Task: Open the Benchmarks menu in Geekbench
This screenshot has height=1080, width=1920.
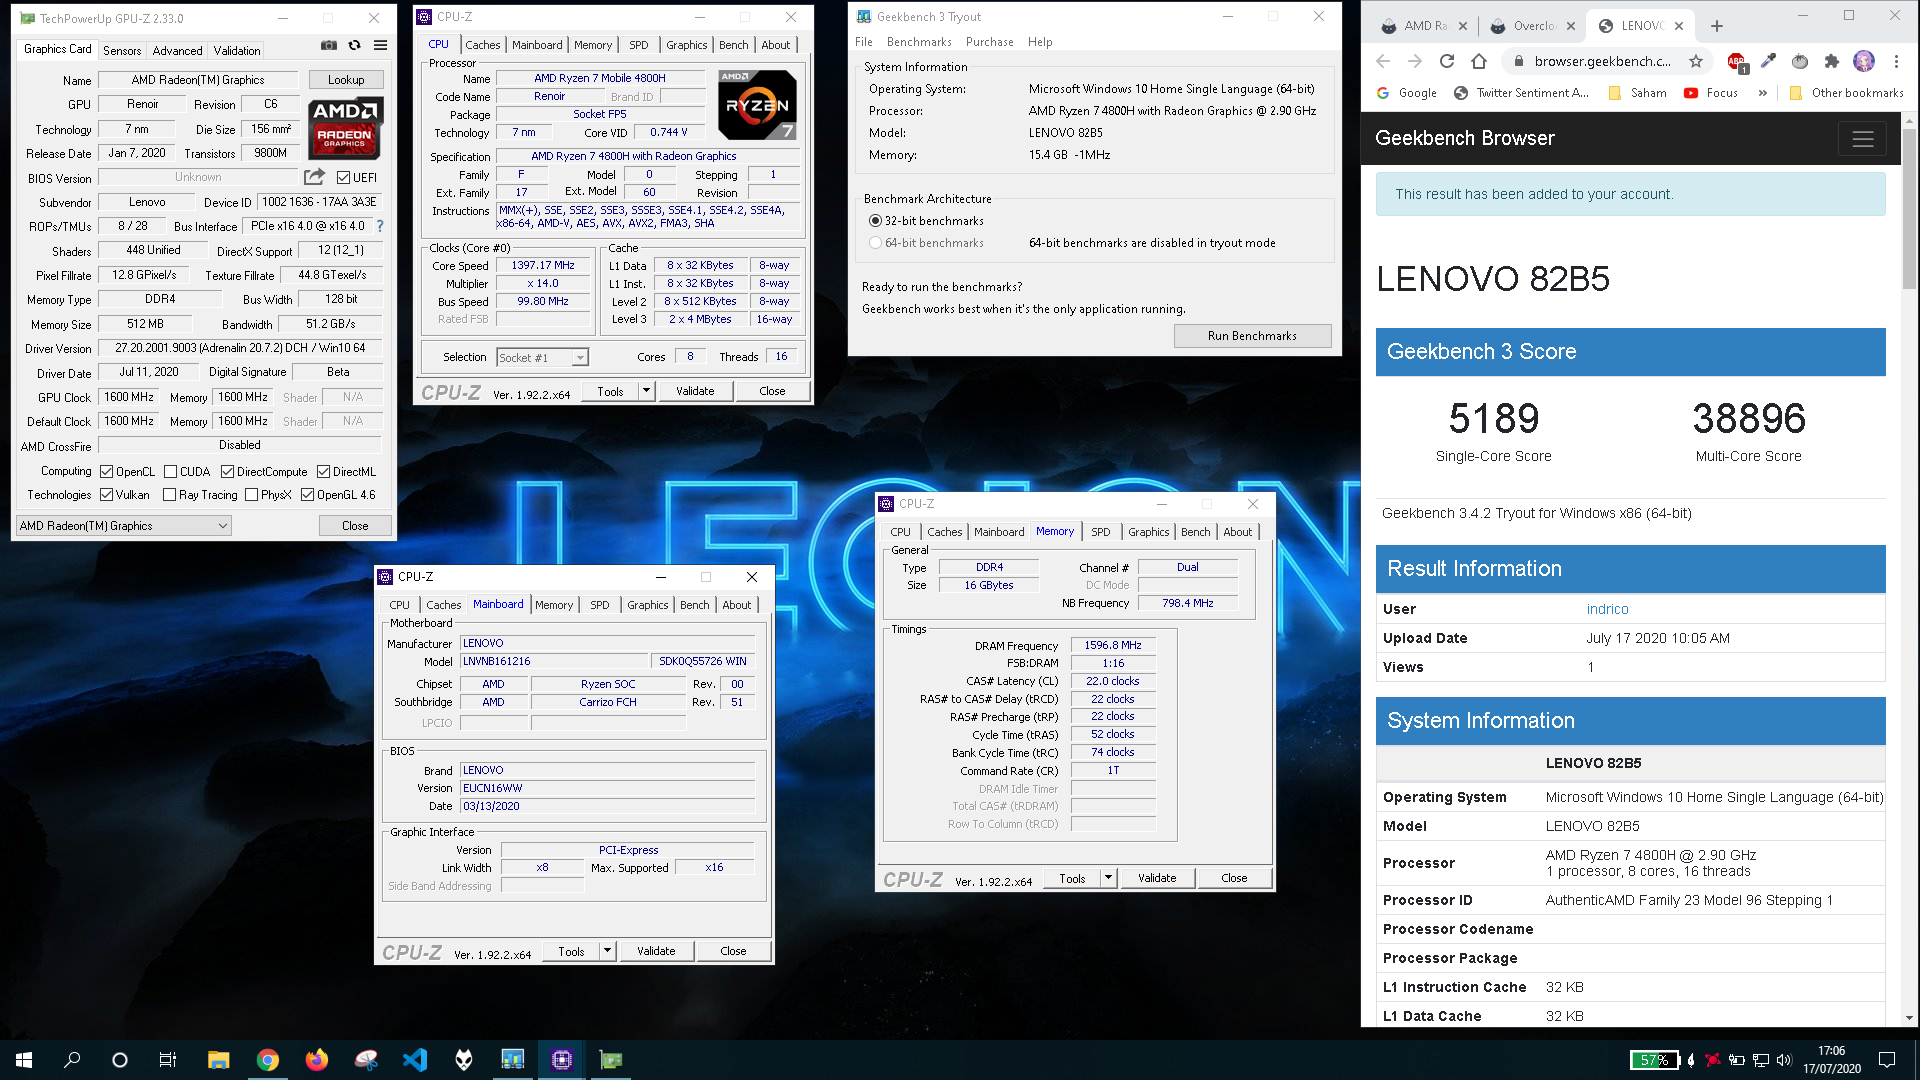Action: click(919, 42)
